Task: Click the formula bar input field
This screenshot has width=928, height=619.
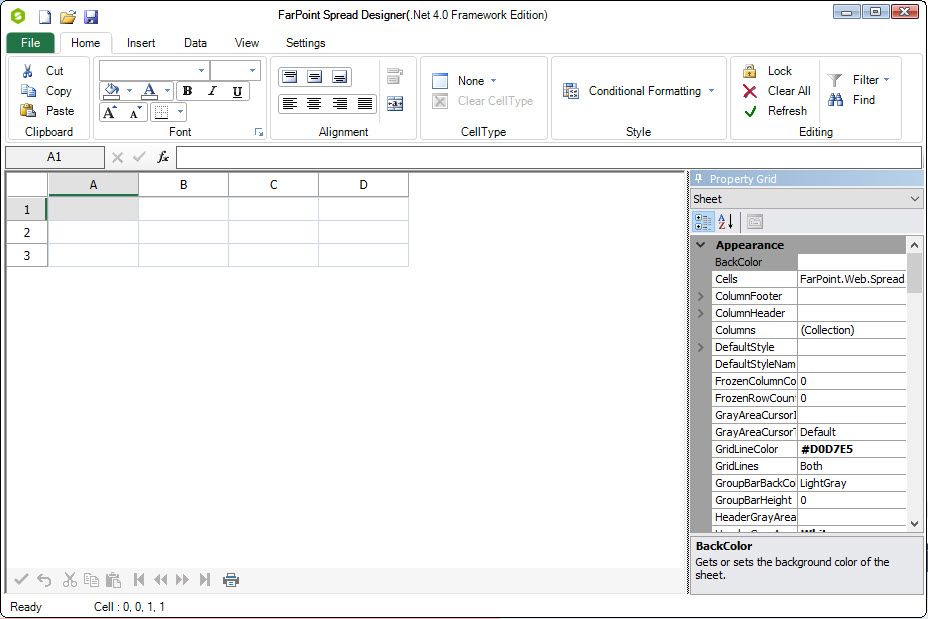Action: 549,157
